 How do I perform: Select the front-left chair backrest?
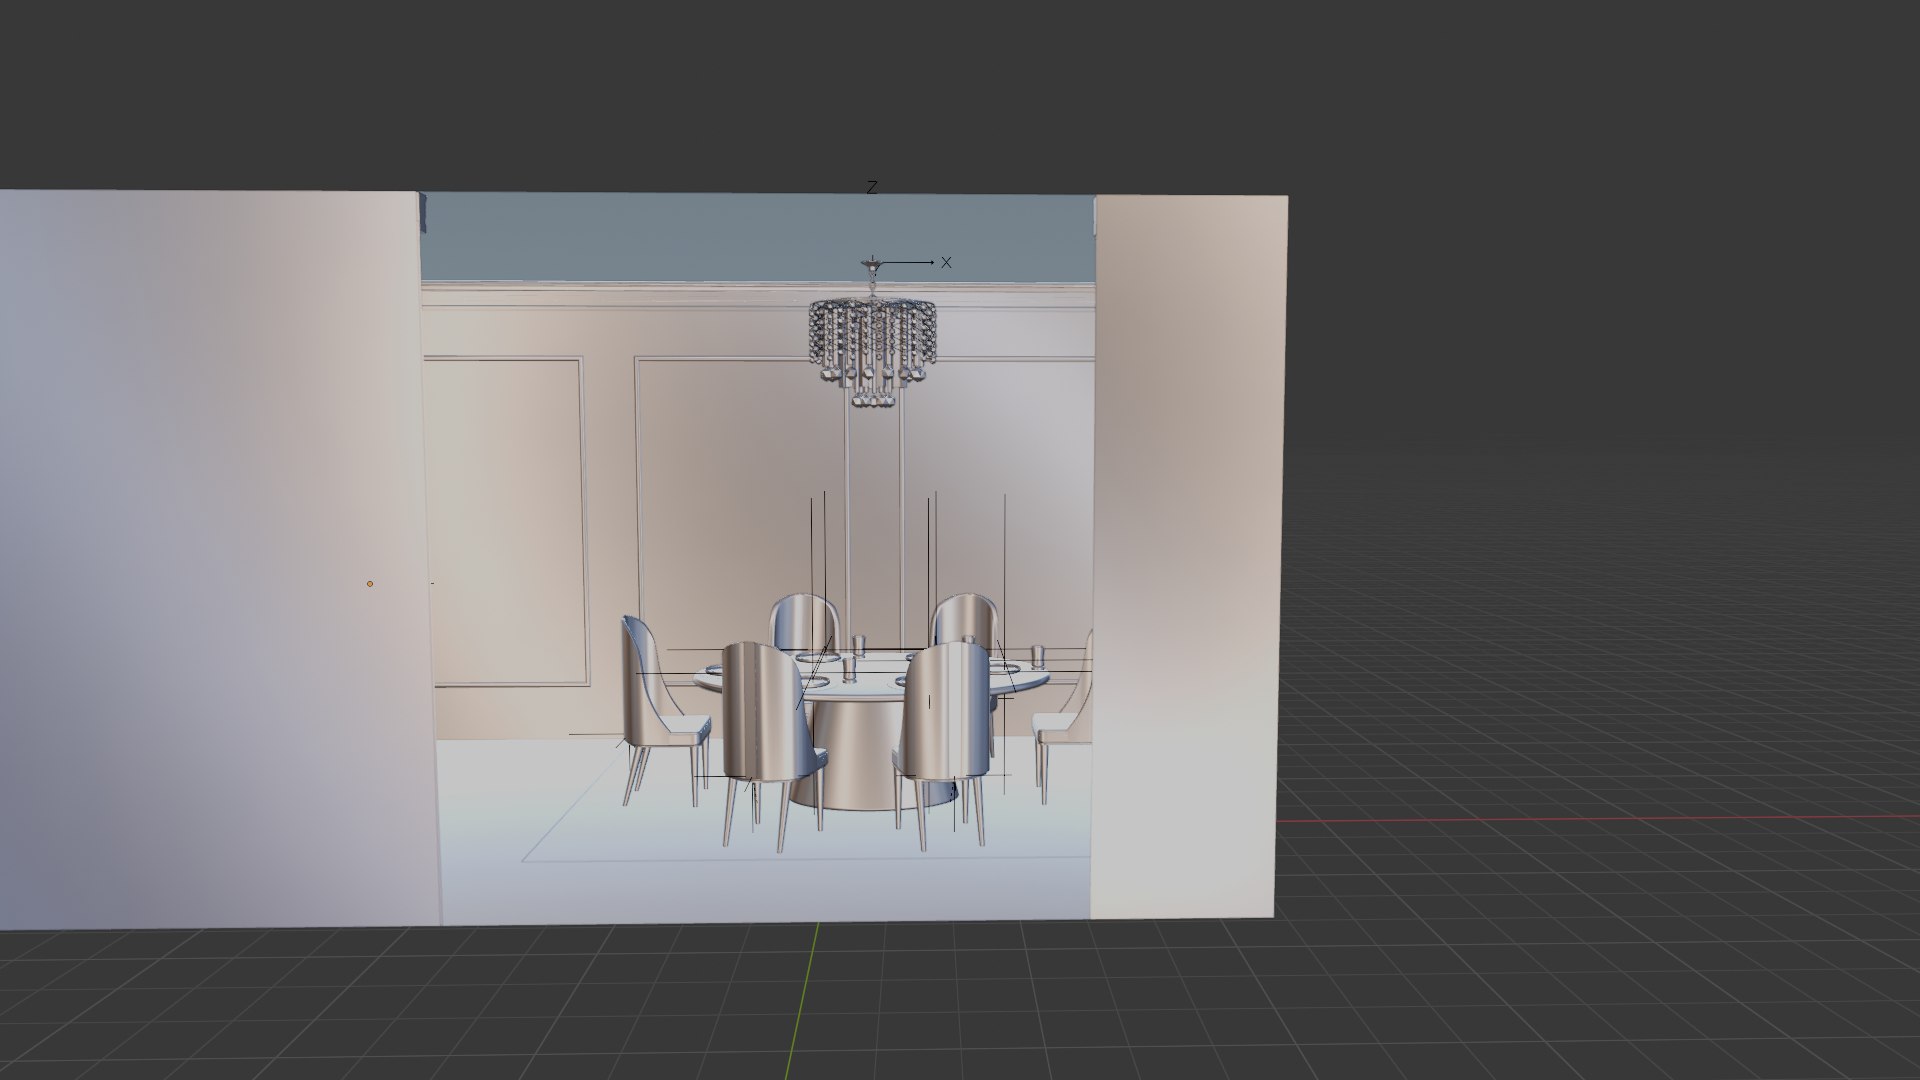coord(765,710)
